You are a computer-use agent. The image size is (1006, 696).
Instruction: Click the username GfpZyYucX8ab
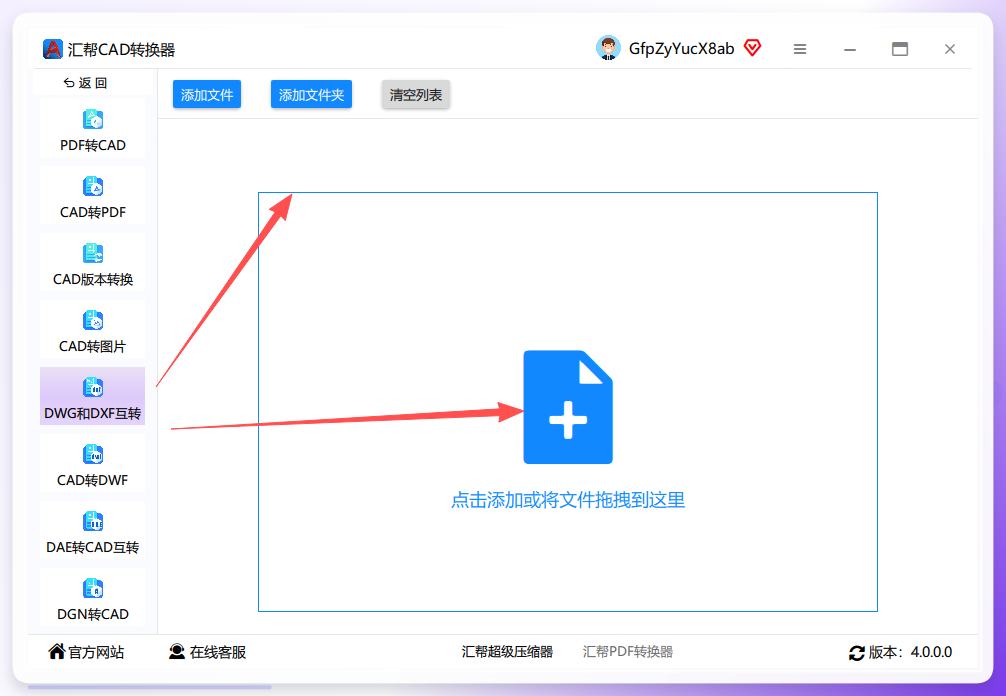681,49
